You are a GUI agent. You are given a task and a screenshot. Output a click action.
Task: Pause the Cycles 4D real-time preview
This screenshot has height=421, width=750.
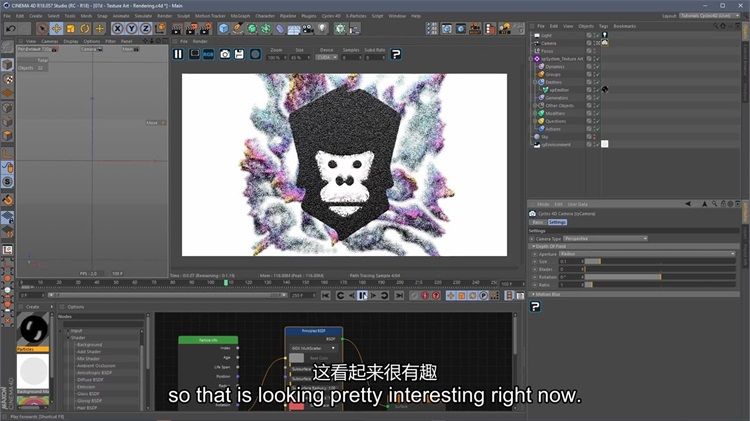178,54
